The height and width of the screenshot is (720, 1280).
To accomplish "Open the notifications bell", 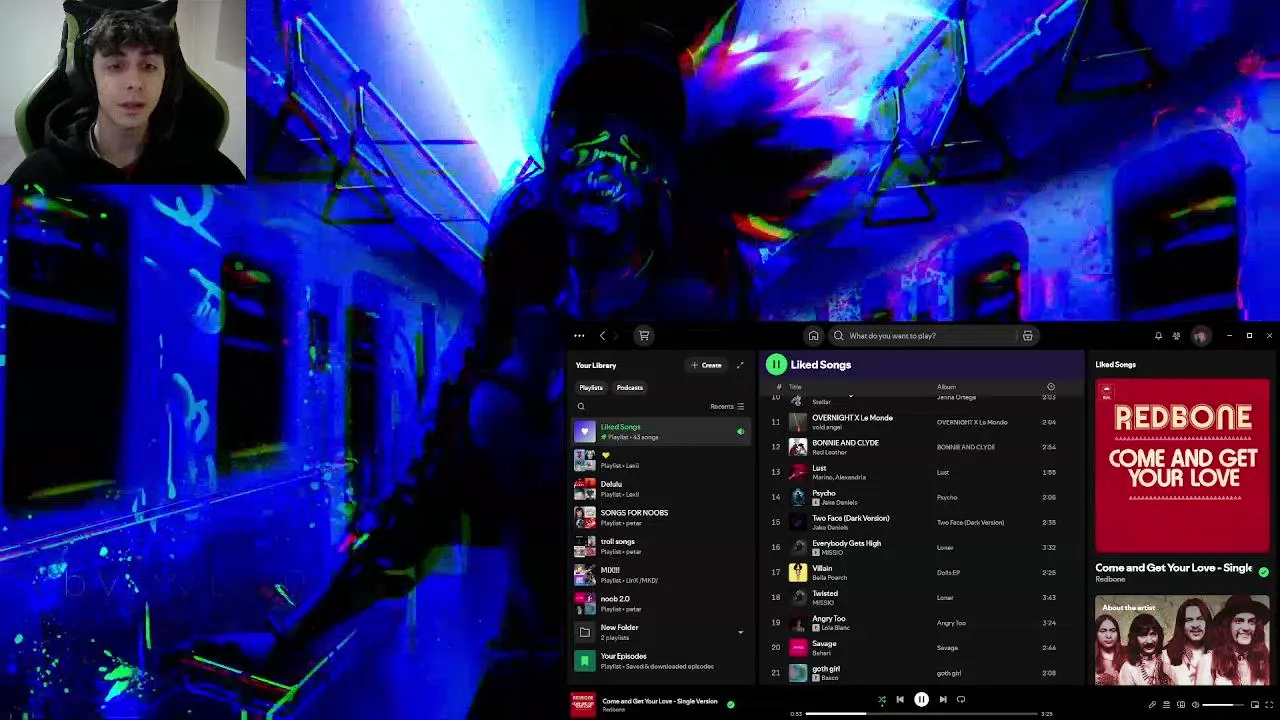I will point(1158,336).
